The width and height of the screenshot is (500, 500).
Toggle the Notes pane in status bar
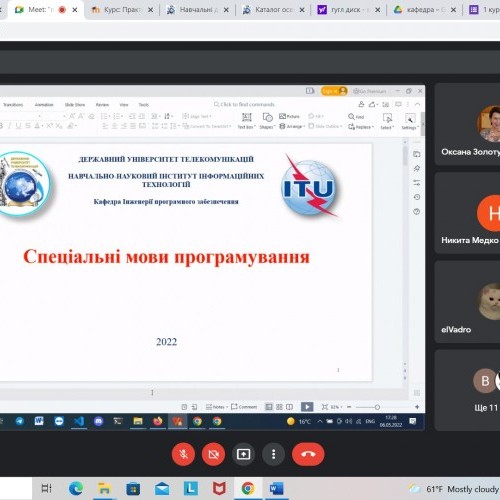(x=217, y=407)
